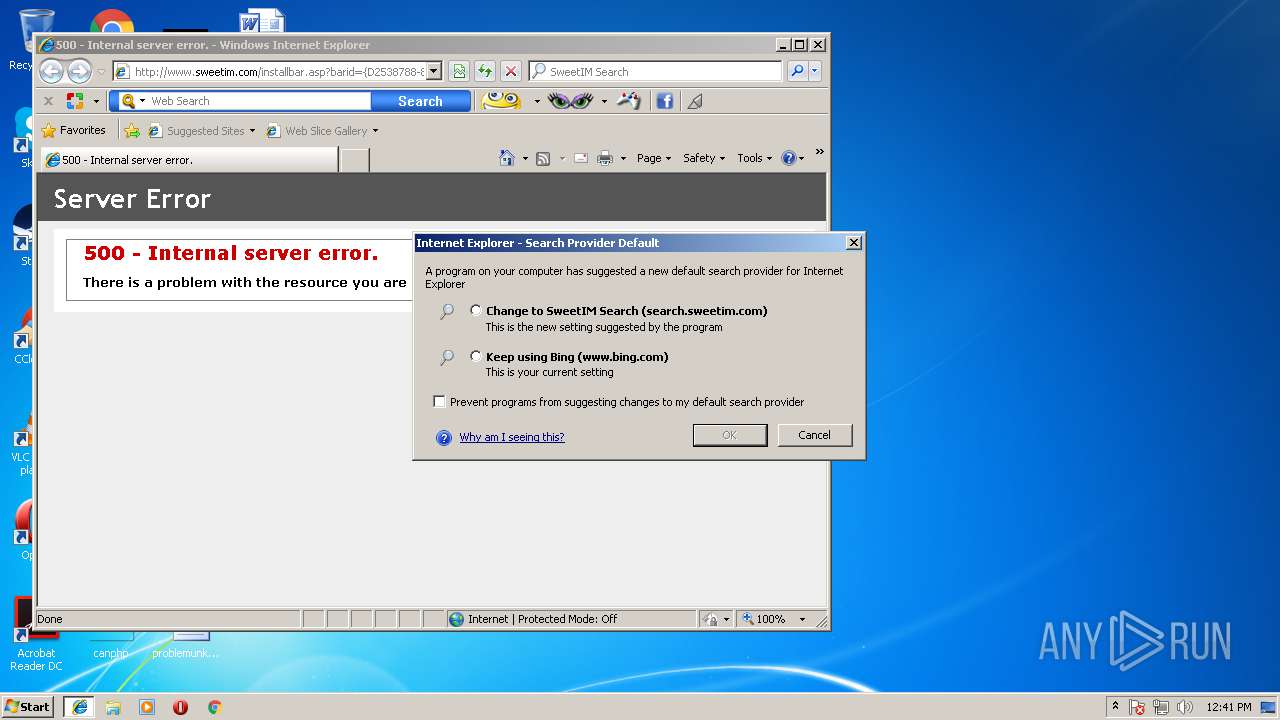Click the Web Search toolbar field
Image resolution: width=1280 pixels, height=720 pixels.
259,101
